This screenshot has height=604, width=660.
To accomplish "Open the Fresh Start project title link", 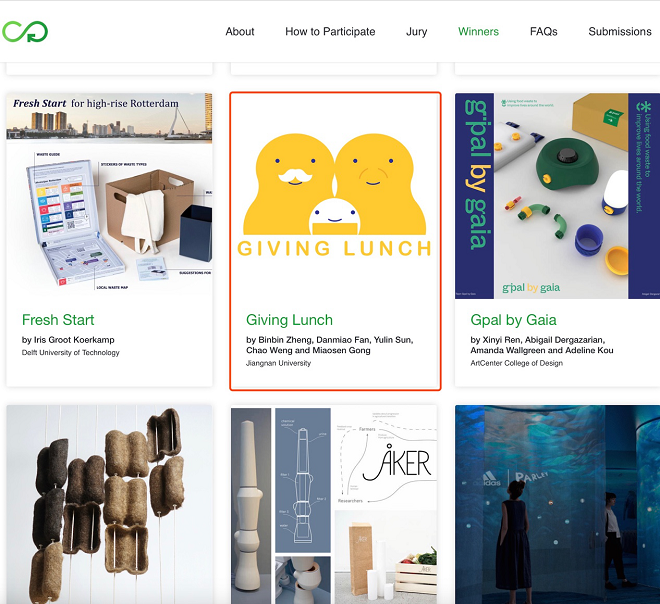I will tap(58, 320).
